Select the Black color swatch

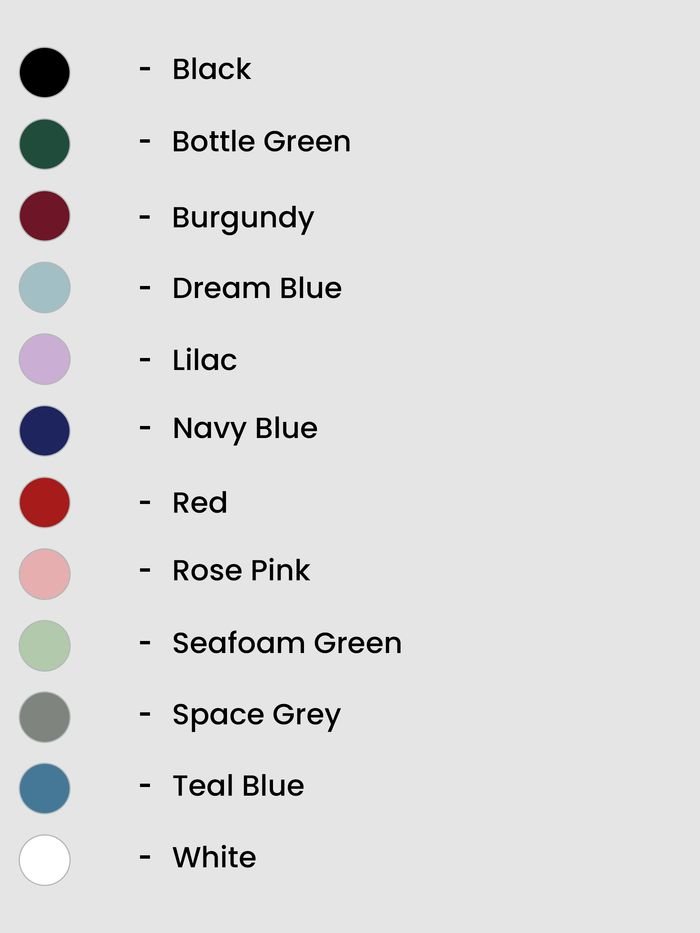click(x=45, y=73)
